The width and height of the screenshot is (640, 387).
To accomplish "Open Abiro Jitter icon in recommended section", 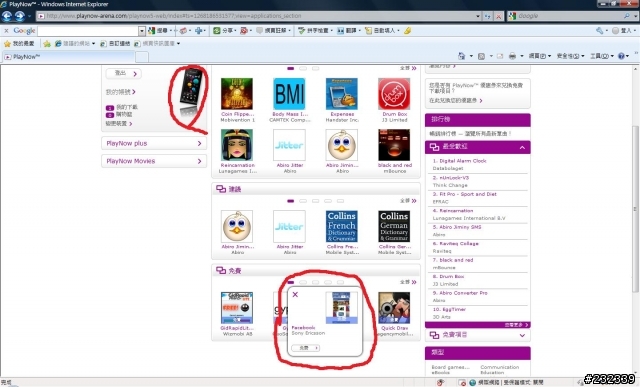I will pyautogui.click(x=289, y=226).
